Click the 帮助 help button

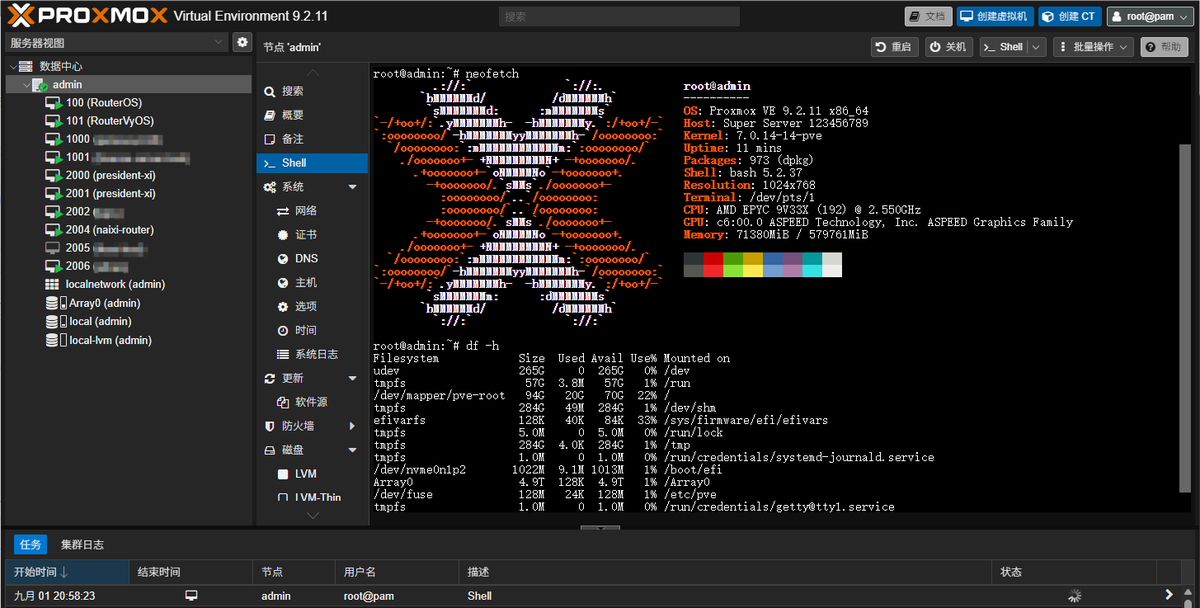(1165, 47)
